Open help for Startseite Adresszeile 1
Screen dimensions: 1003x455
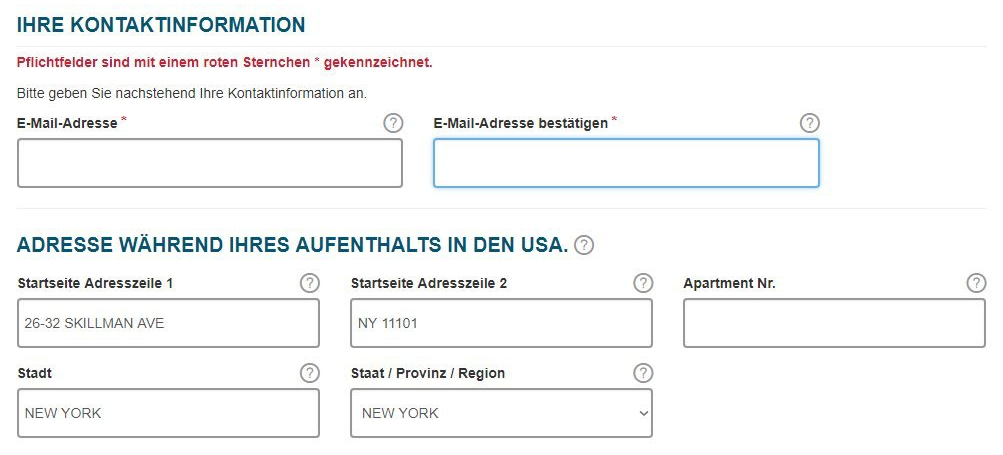(310, 283)
